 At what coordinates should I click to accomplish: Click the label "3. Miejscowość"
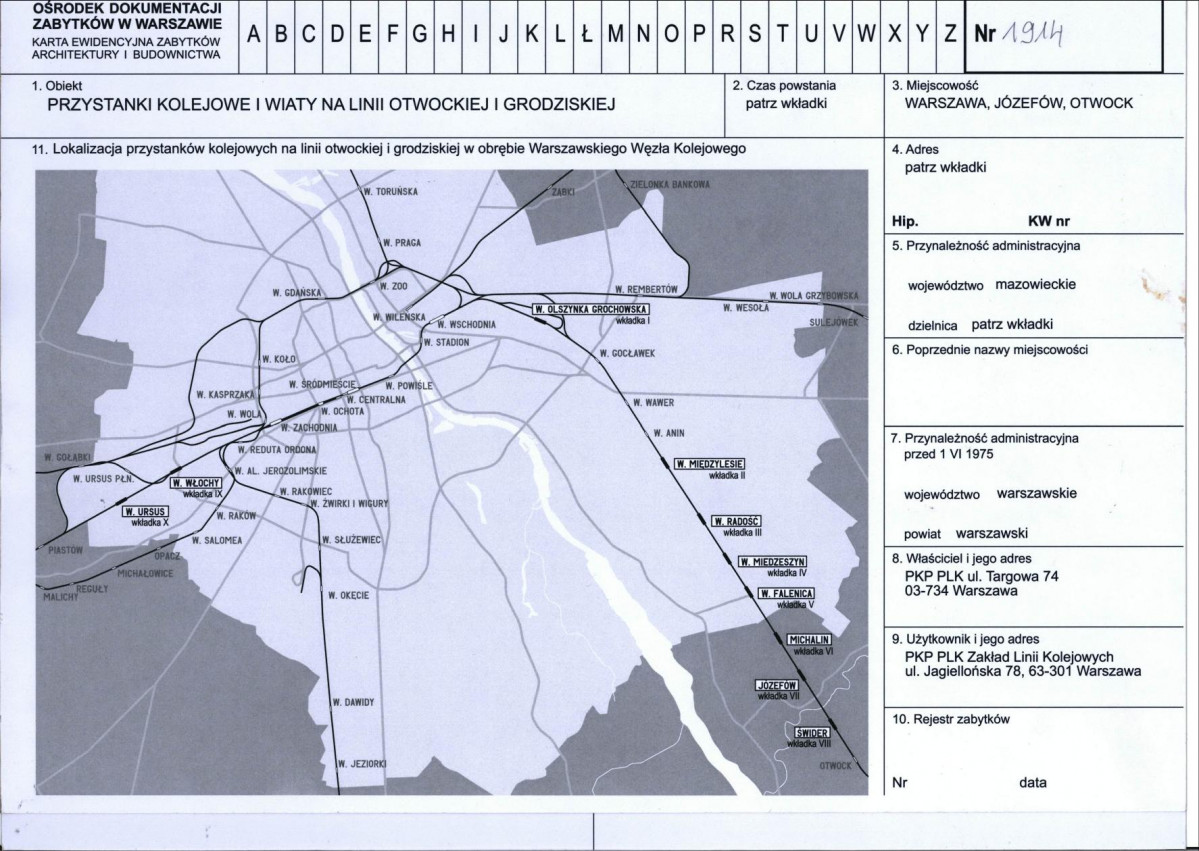(935, 86)
